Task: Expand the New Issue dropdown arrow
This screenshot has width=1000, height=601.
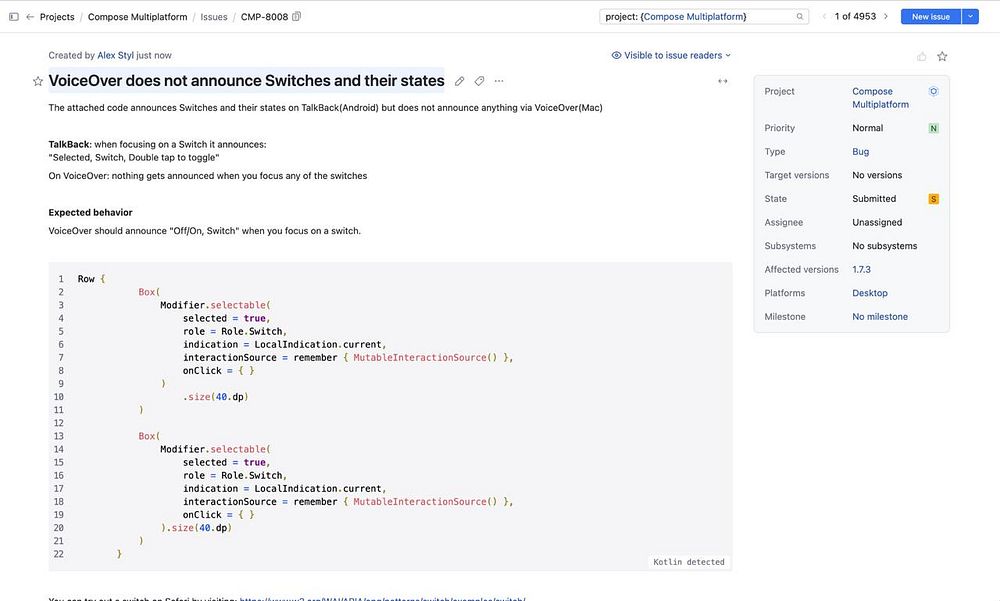Action: (970, 17)
